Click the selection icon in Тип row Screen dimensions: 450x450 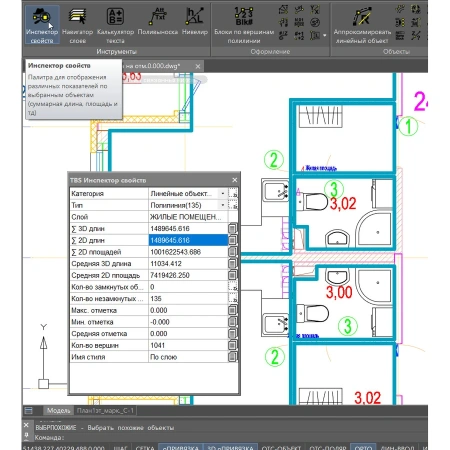tap(233, 205)
